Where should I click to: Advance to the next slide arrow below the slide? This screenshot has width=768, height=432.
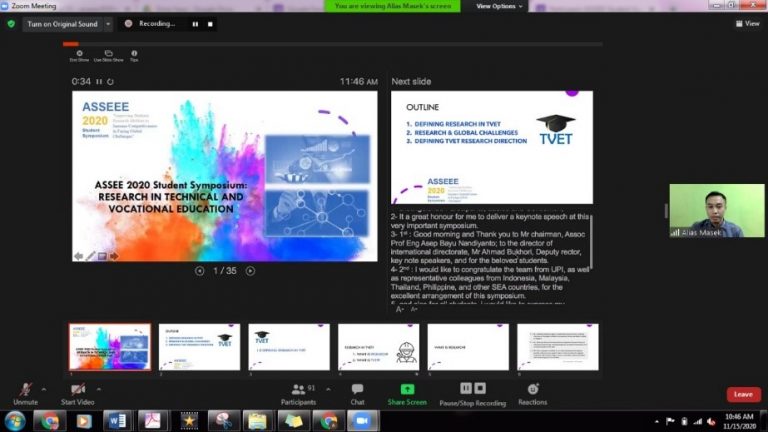coord(250,271)
